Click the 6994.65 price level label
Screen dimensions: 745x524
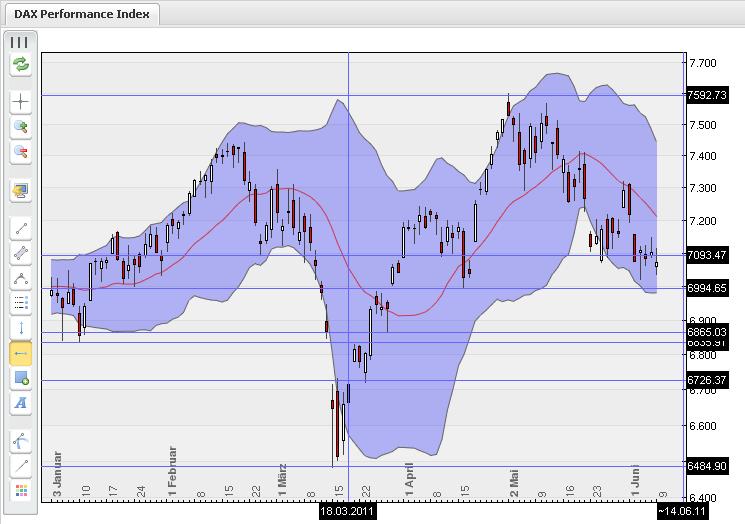pos(707,288)
